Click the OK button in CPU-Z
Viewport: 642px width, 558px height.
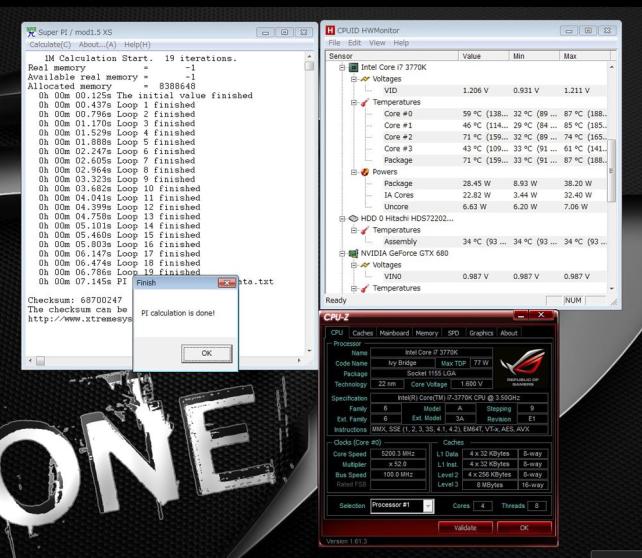tap(524, 528)
